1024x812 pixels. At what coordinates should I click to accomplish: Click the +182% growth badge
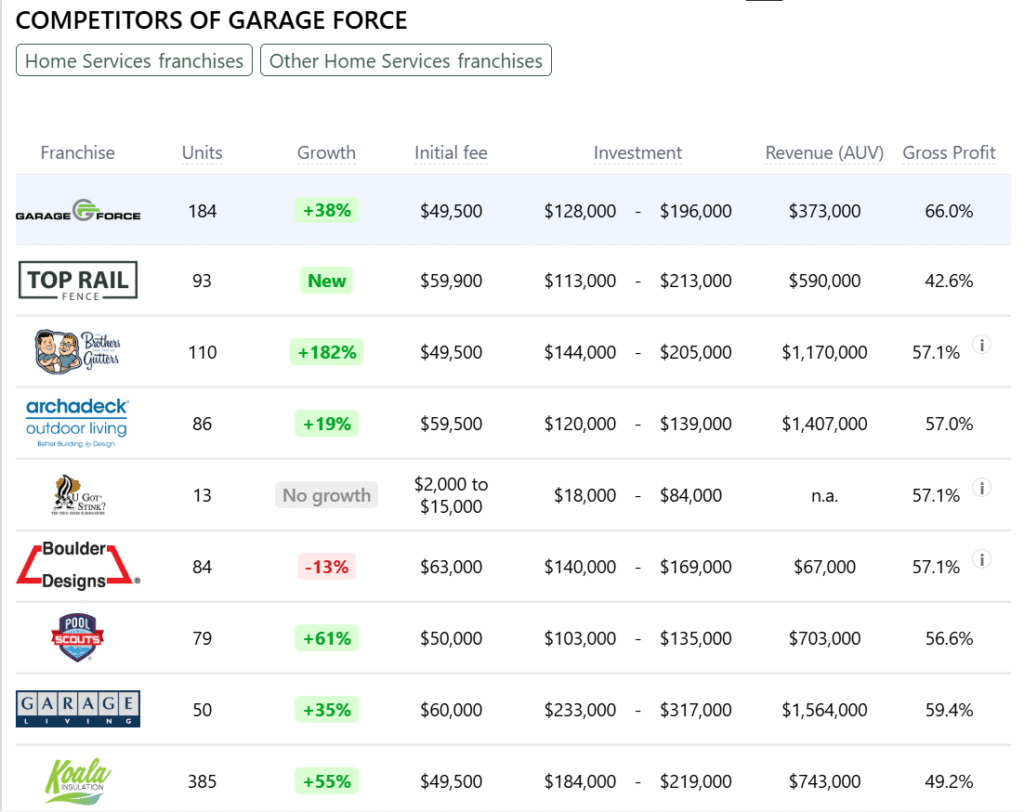point(327,352)
